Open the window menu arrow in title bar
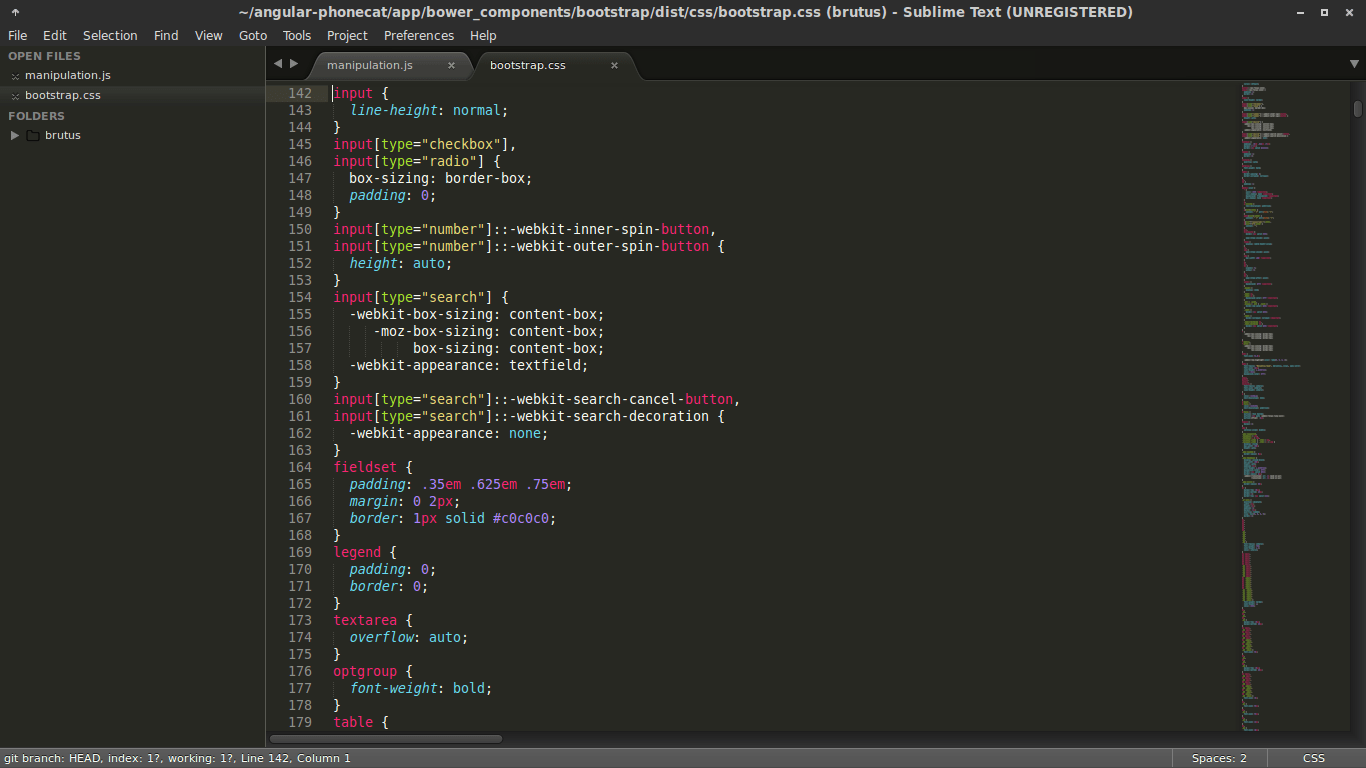Screen dimensions: 1366x768 15,13
